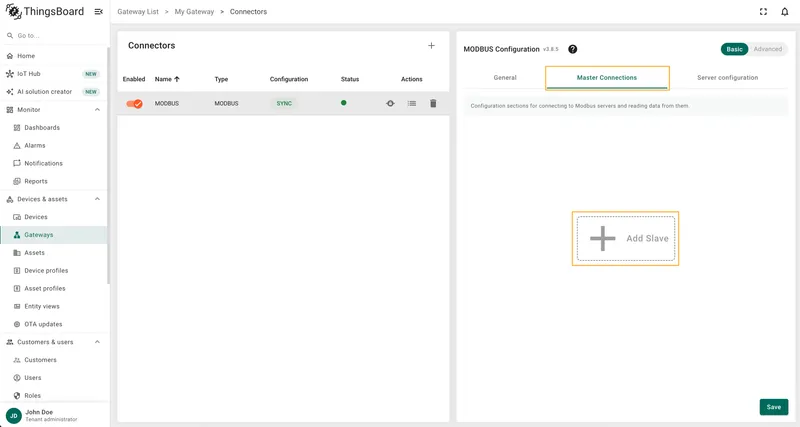800x427 pixels.
Task: Click the Reports sidebar icon
Action: pos(17,181)
